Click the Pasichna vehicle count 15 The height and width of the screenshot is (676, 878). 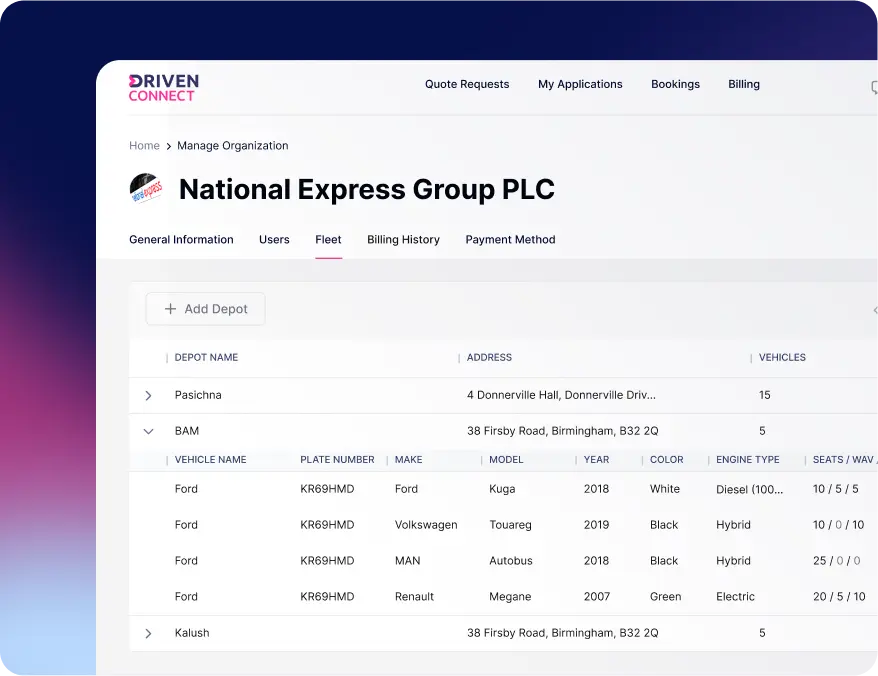[x=765, y=395]
